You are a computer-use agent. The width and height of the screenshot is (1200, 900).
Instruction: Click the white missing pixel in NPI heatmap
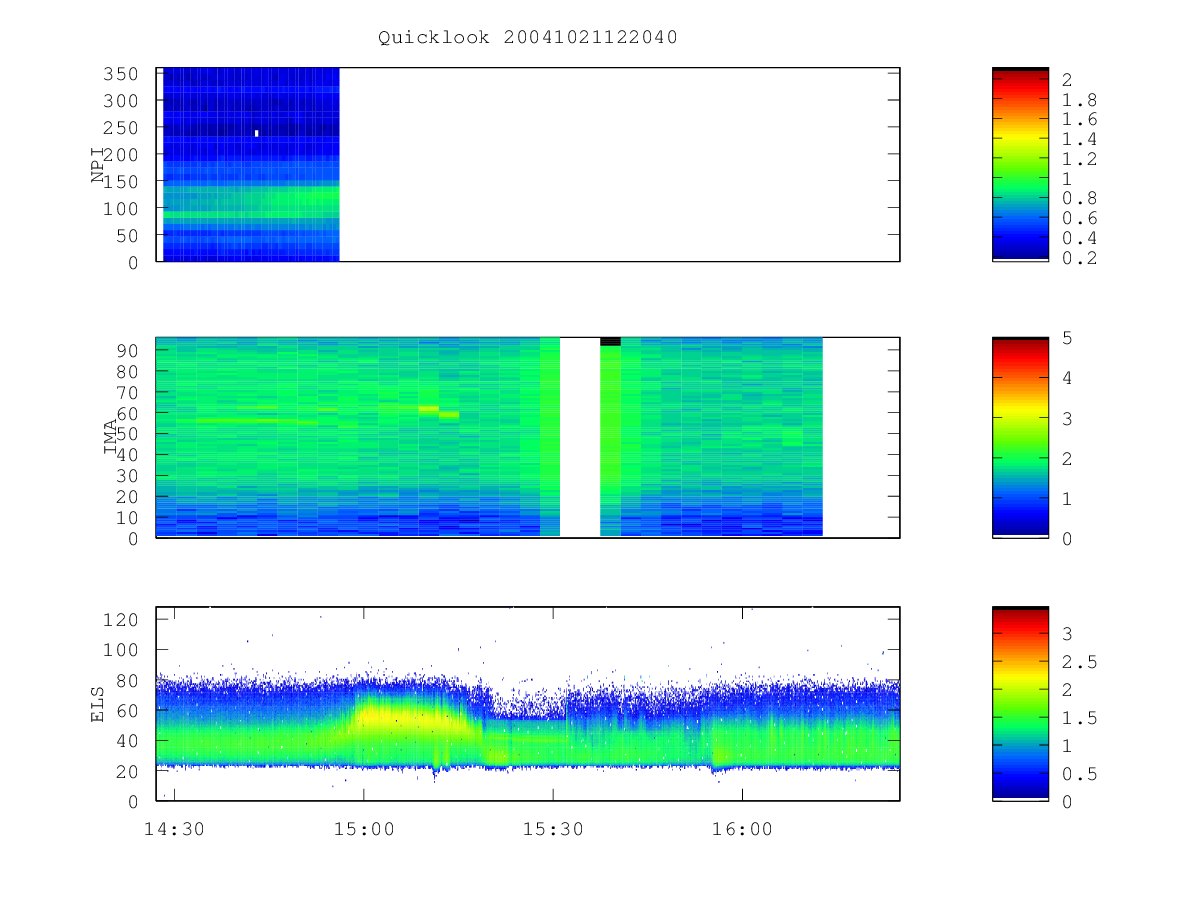tap(257, 133)
